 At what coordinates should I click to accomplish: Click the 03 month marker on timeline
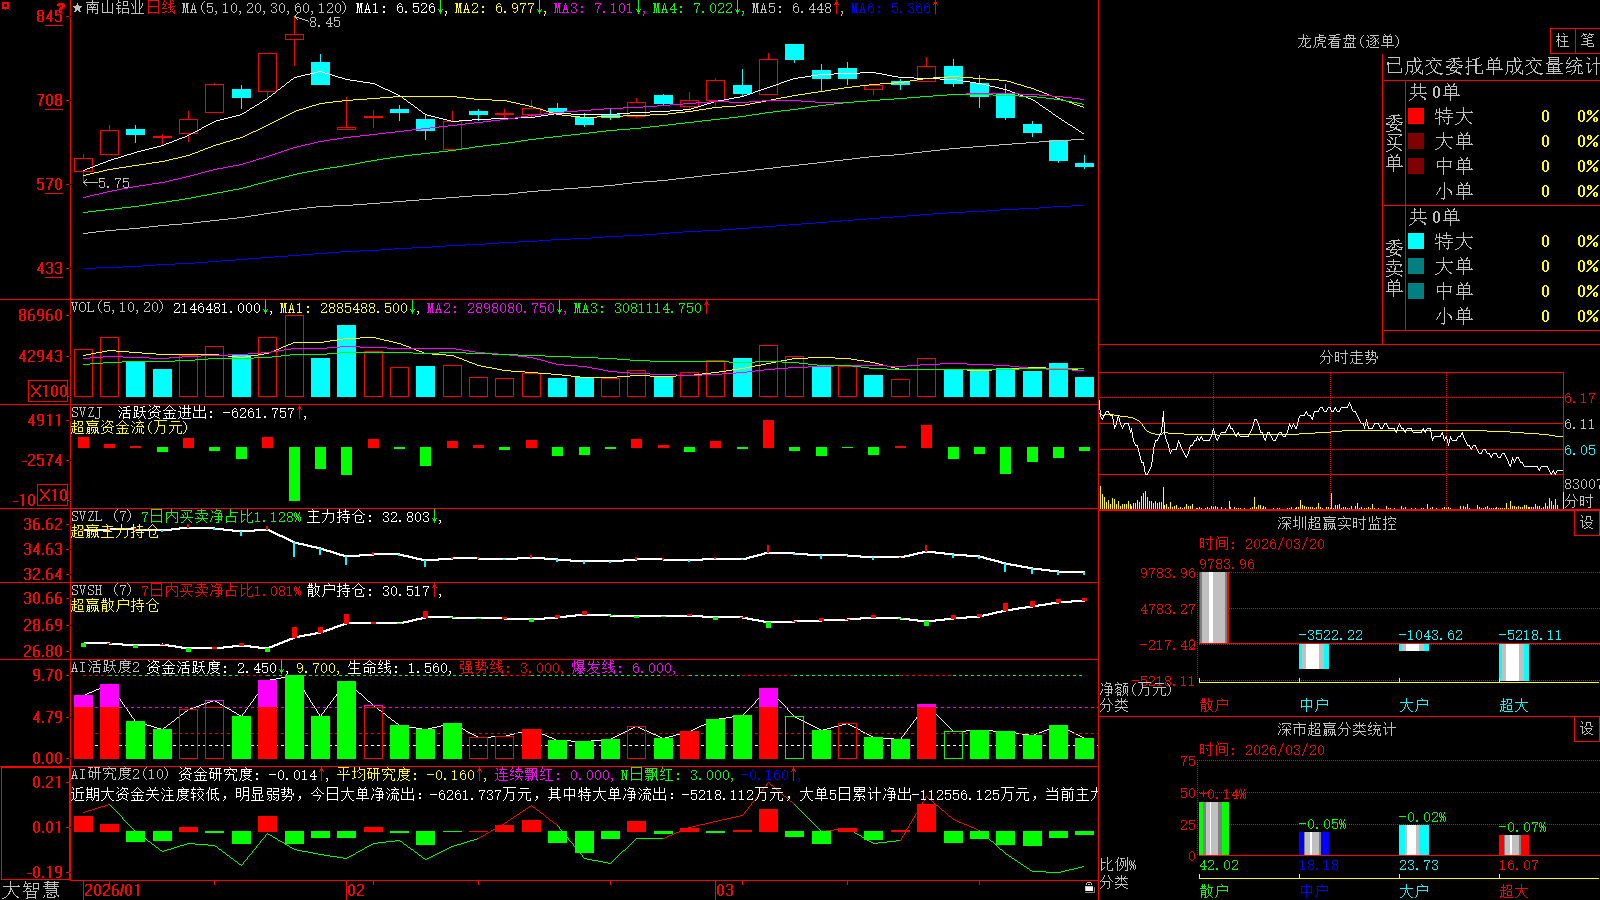(x=724, y=890)
